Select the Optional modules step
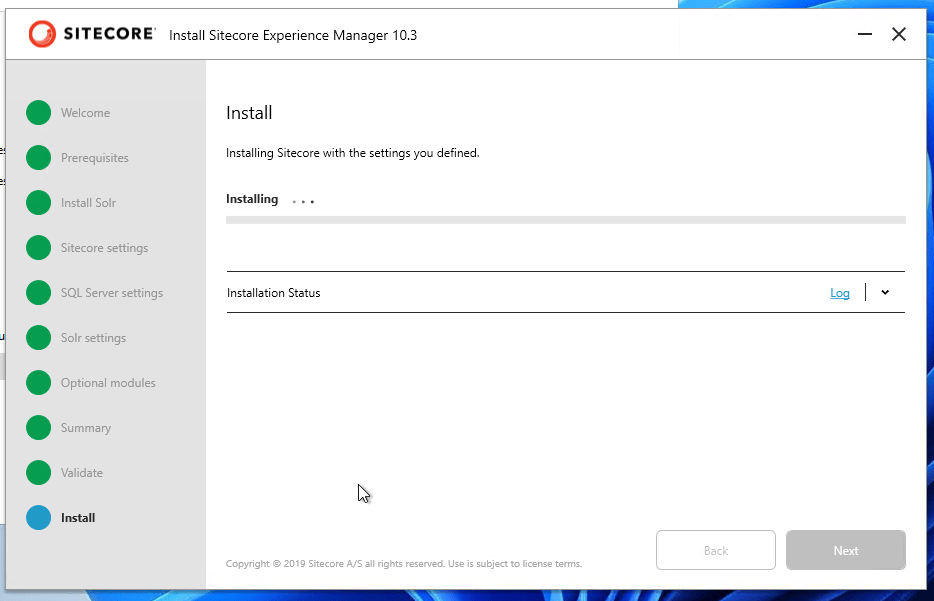 (x=108, y=383)
